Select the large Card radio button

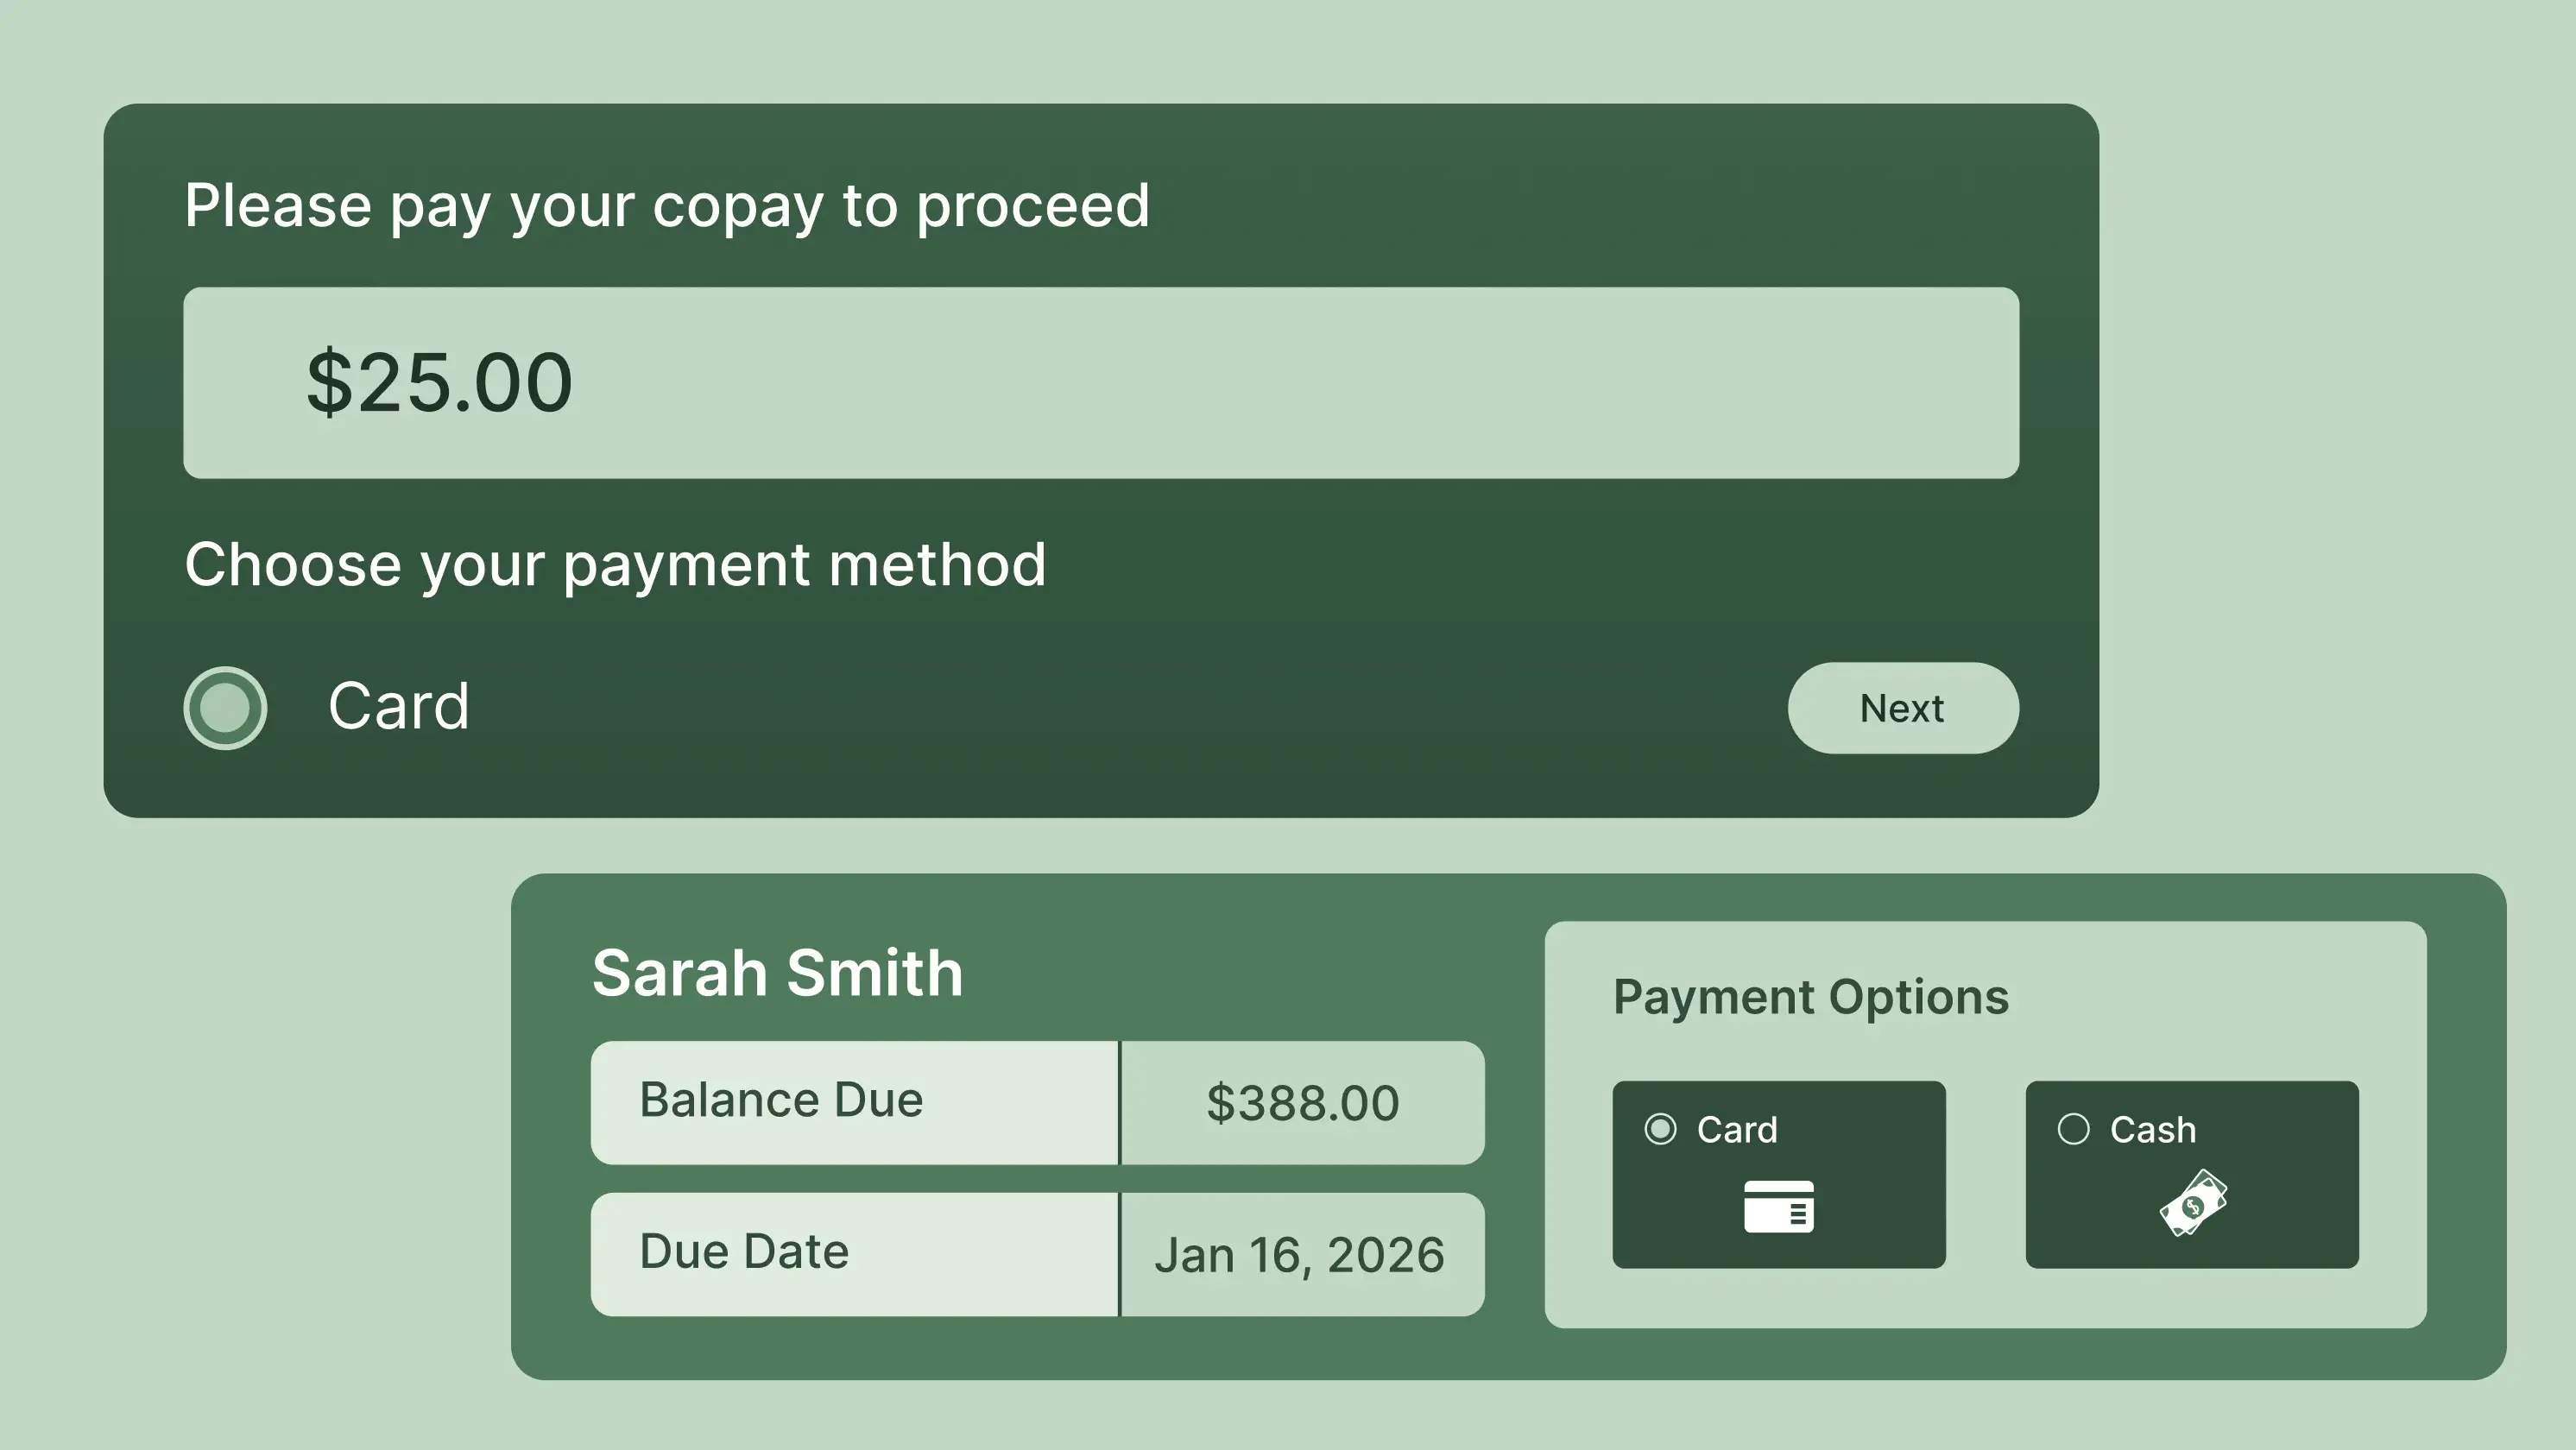coord(225,708)
